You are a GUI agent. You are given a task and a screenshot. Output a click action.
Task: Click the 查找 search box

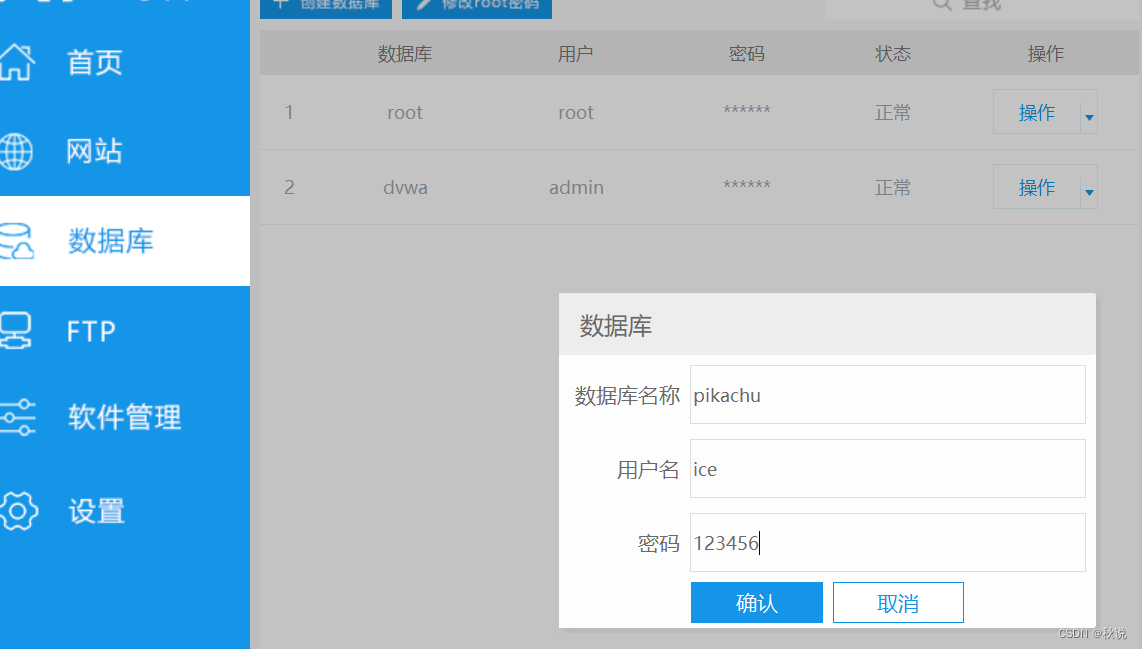click(x=981, y=7)
